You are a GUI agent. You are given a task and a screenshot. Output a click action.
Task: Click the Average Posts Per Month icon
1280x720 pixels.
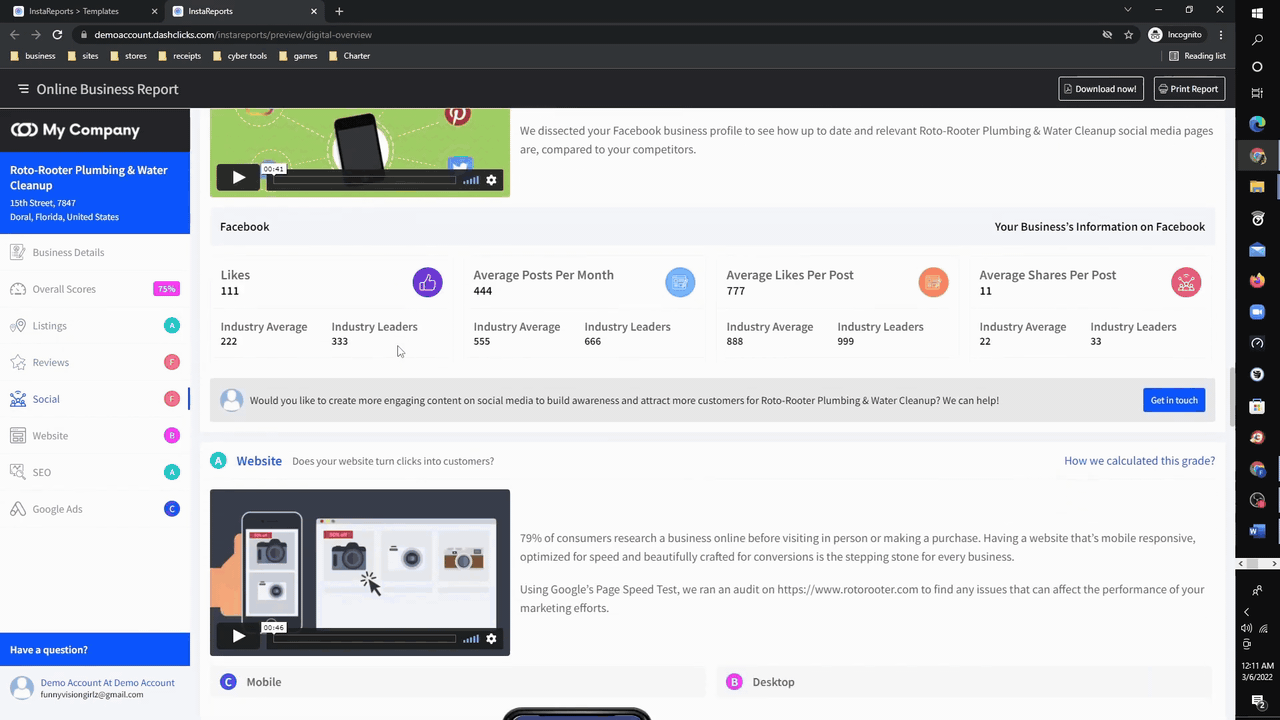[x=680, y=283]
